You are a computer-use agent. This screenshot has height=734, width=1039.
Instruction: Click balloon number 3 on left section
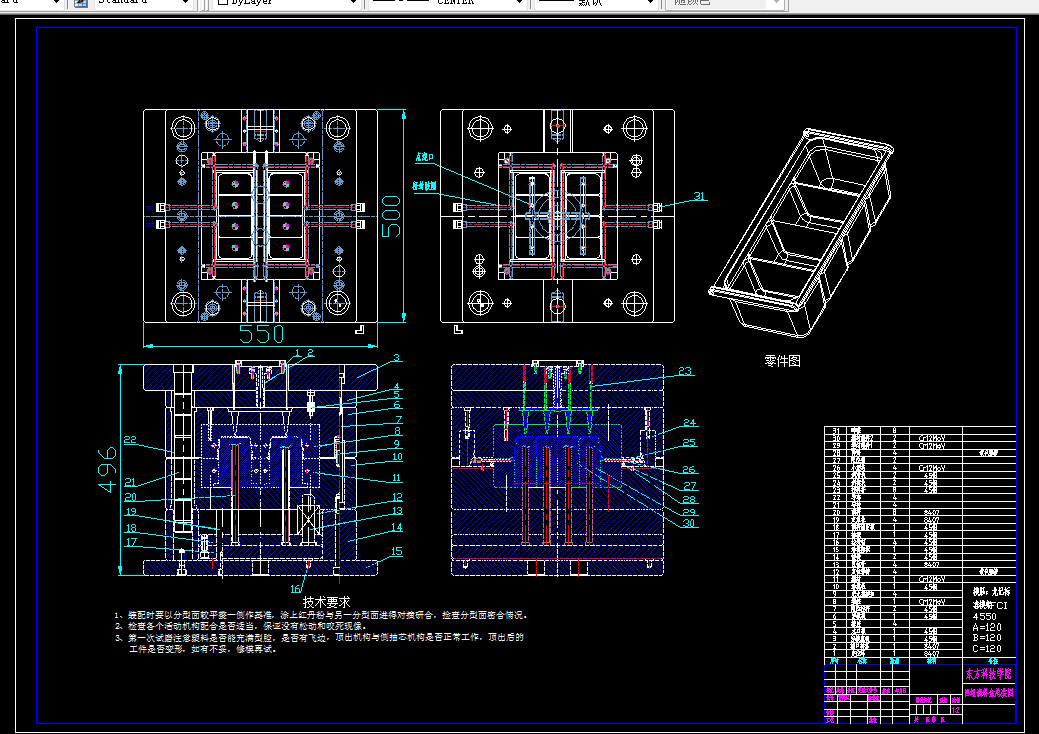pos(396,358)
